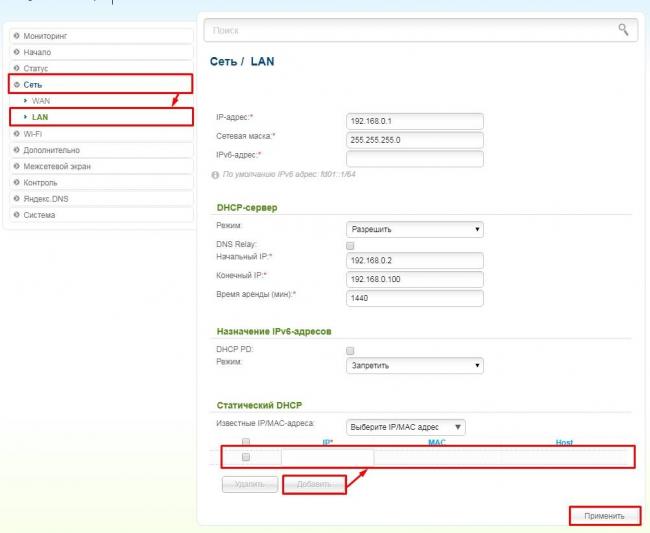Click the Сеть / LAN page heading

(242, 61)
